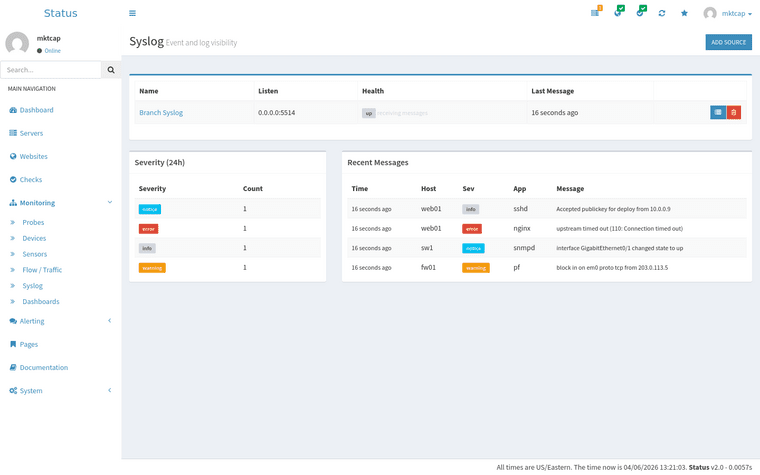Open Probes under Monitoring
The height and width of the screenshot is (475, 760).
[x=33, y=222]
